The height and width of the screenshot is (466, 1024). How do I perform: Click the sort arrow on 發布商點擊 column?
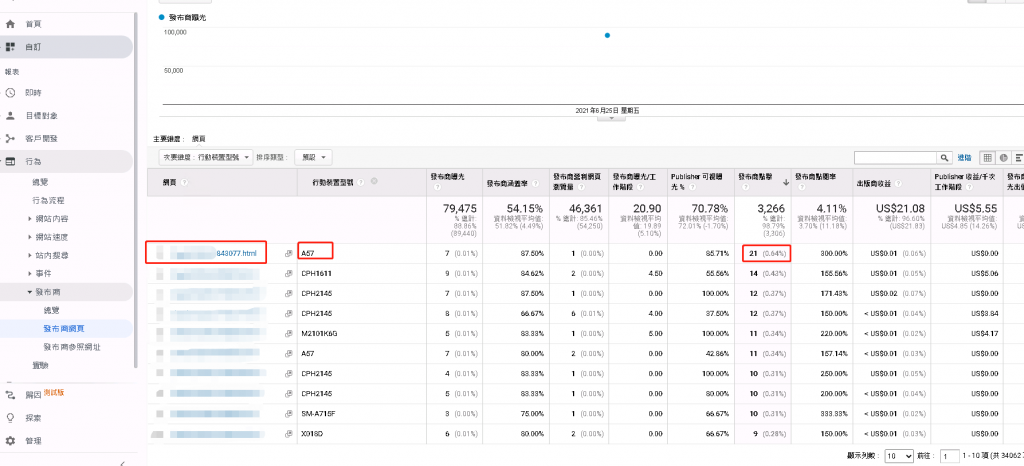click(785, 184)
